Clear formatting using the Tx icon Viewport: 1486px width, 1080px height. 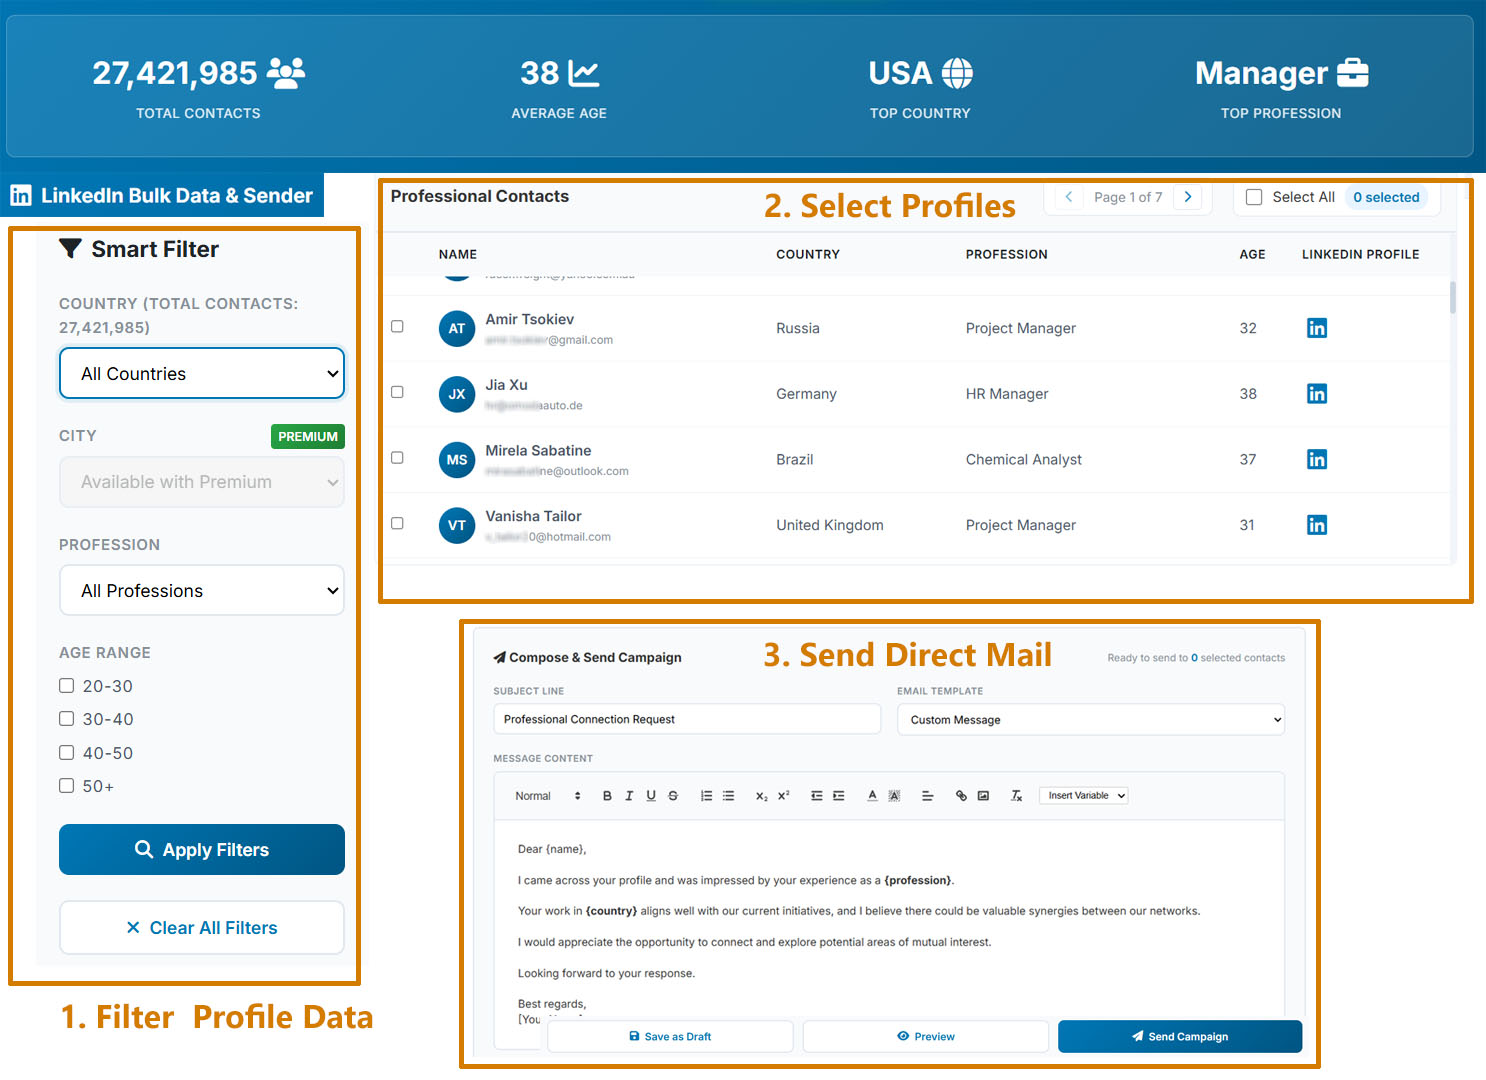click(1016, 795)
